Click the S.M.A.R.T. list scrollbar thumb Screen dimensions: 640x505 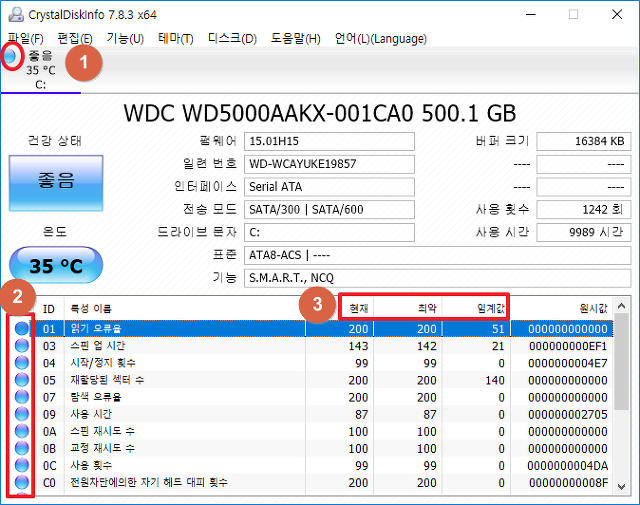[x=622, y=362]
